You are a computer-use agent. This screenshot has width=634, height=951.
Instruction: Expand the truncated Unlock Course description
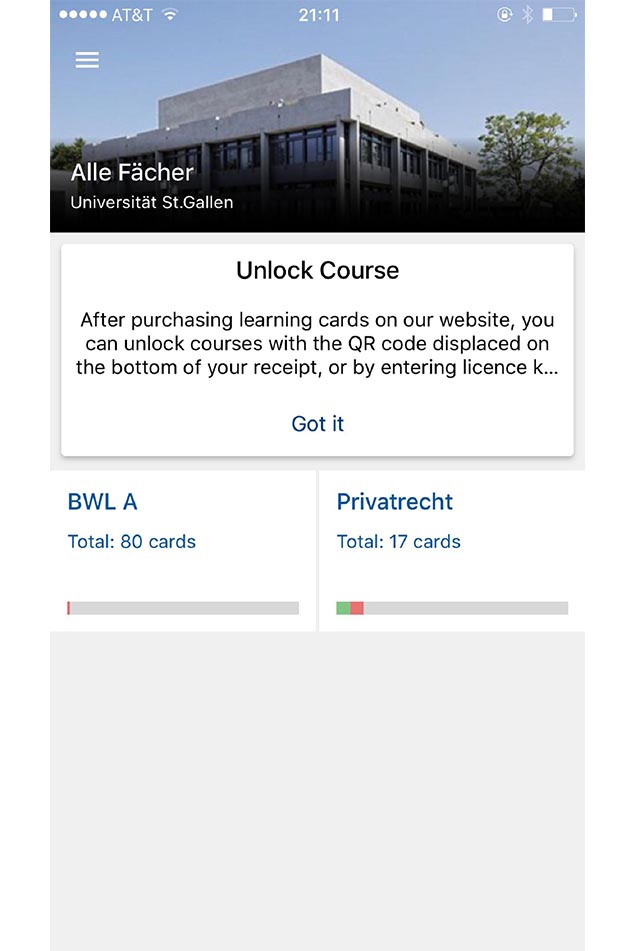317,345
